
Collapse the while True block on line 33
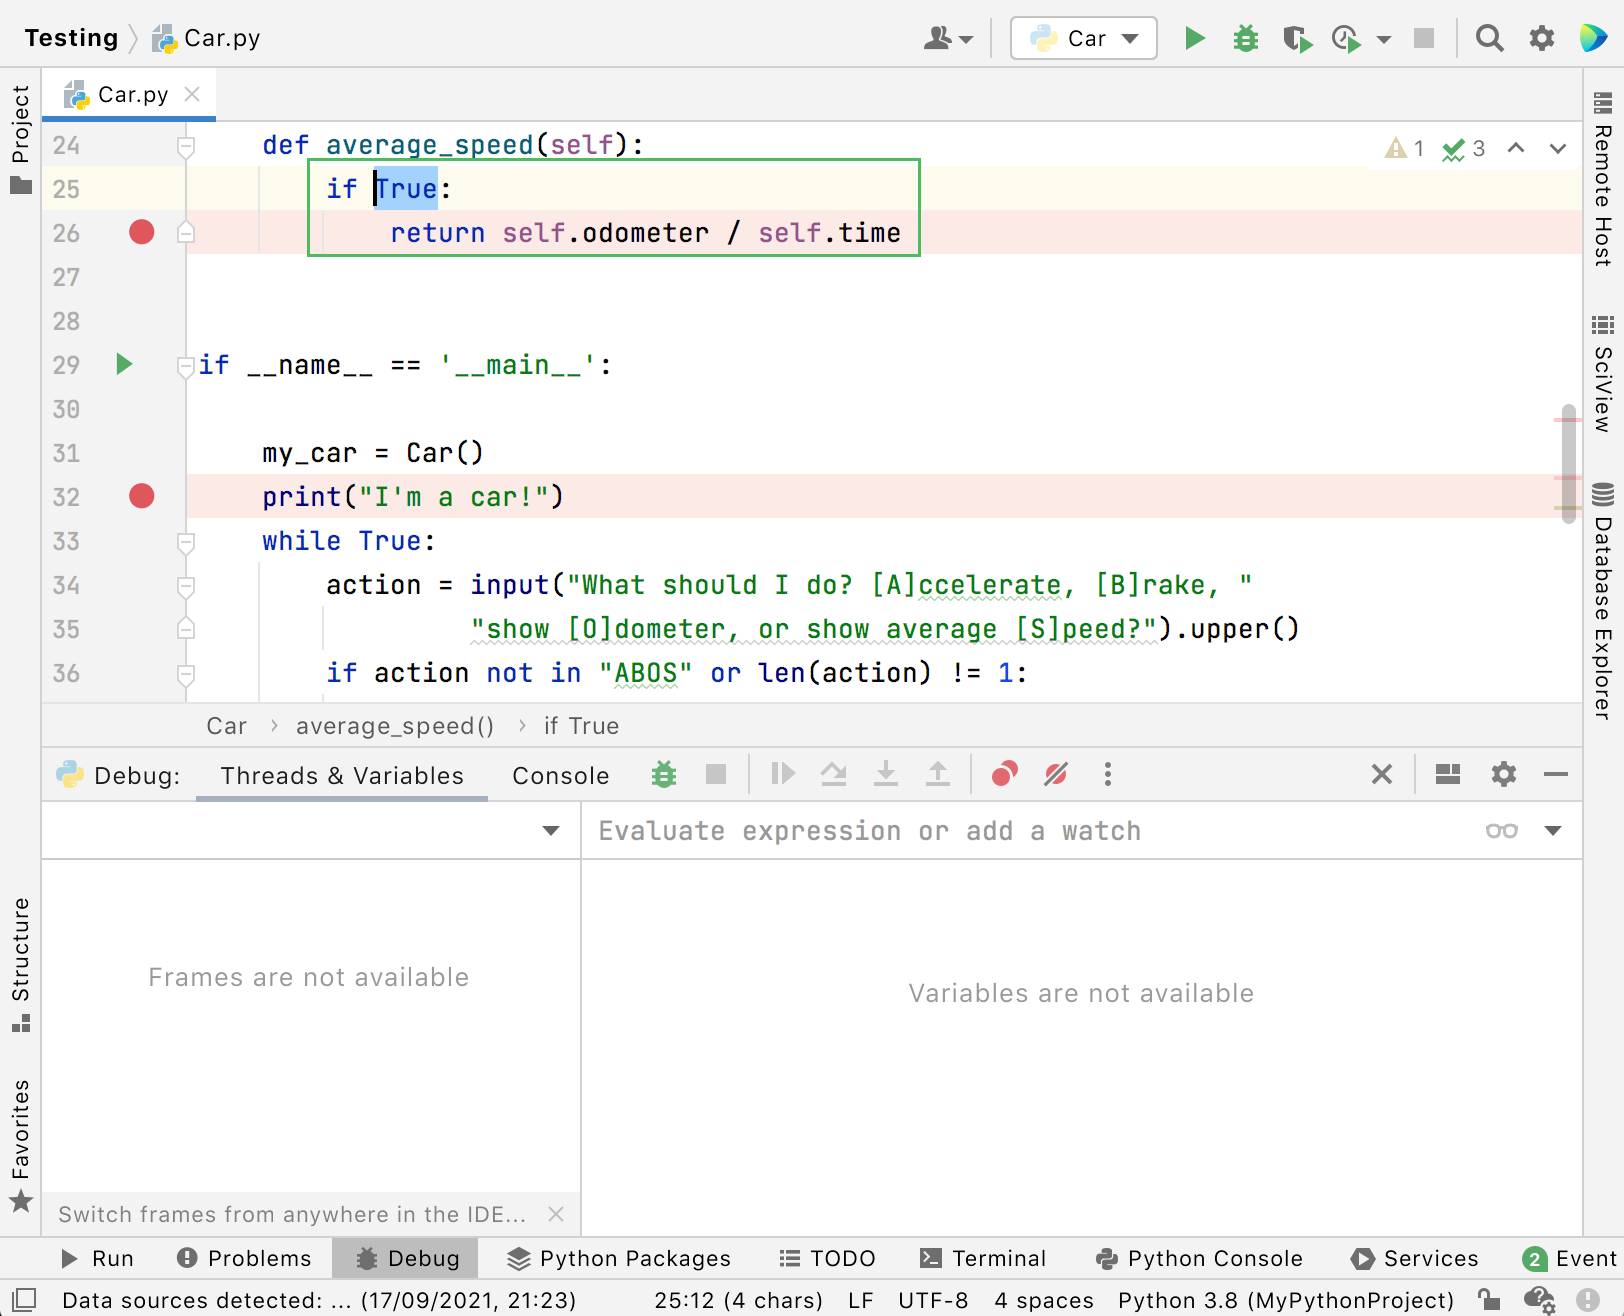[x=185, y=544]
